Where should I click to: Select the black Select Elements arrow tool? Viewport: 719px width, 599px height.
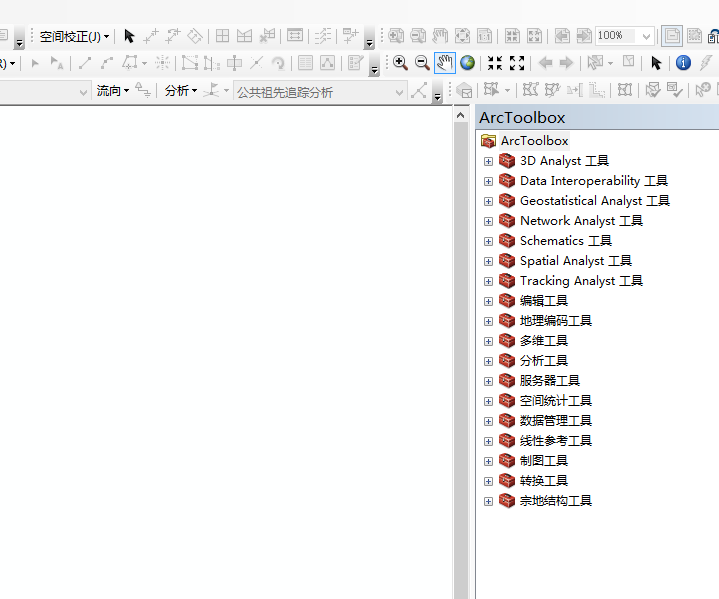pyautogui.click(x=656, y=63)
